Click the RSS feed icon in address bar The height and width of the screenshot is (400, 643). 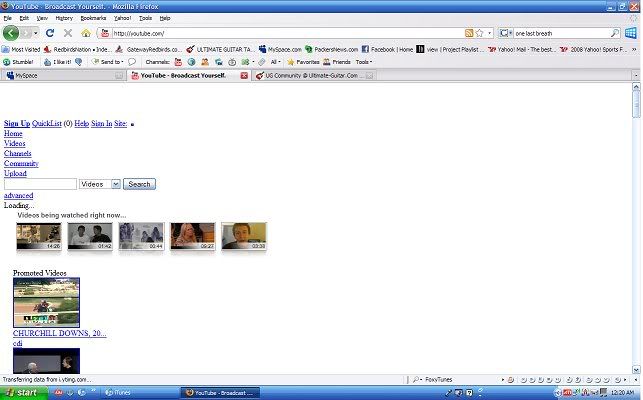point(469,33)
